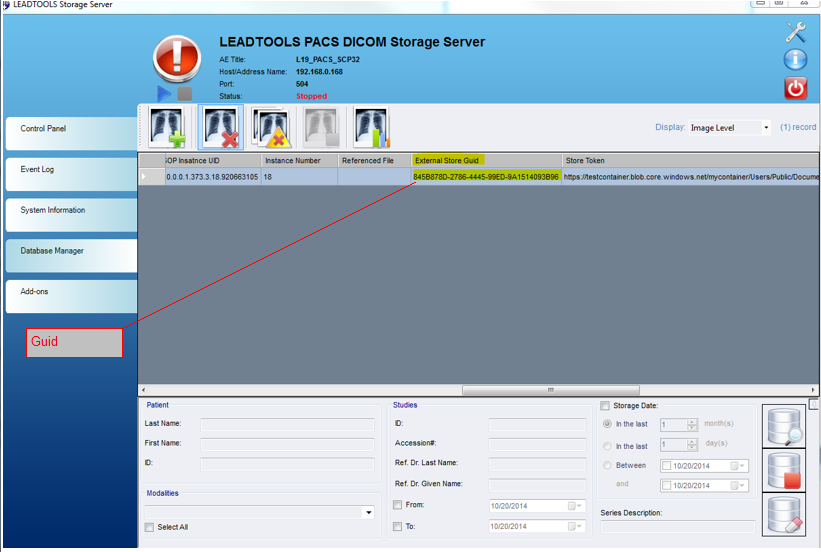The height and width of the screenshot is (552, 821).
Task: Open the Studies To date picker dropdown
Action: pos(575,526)
